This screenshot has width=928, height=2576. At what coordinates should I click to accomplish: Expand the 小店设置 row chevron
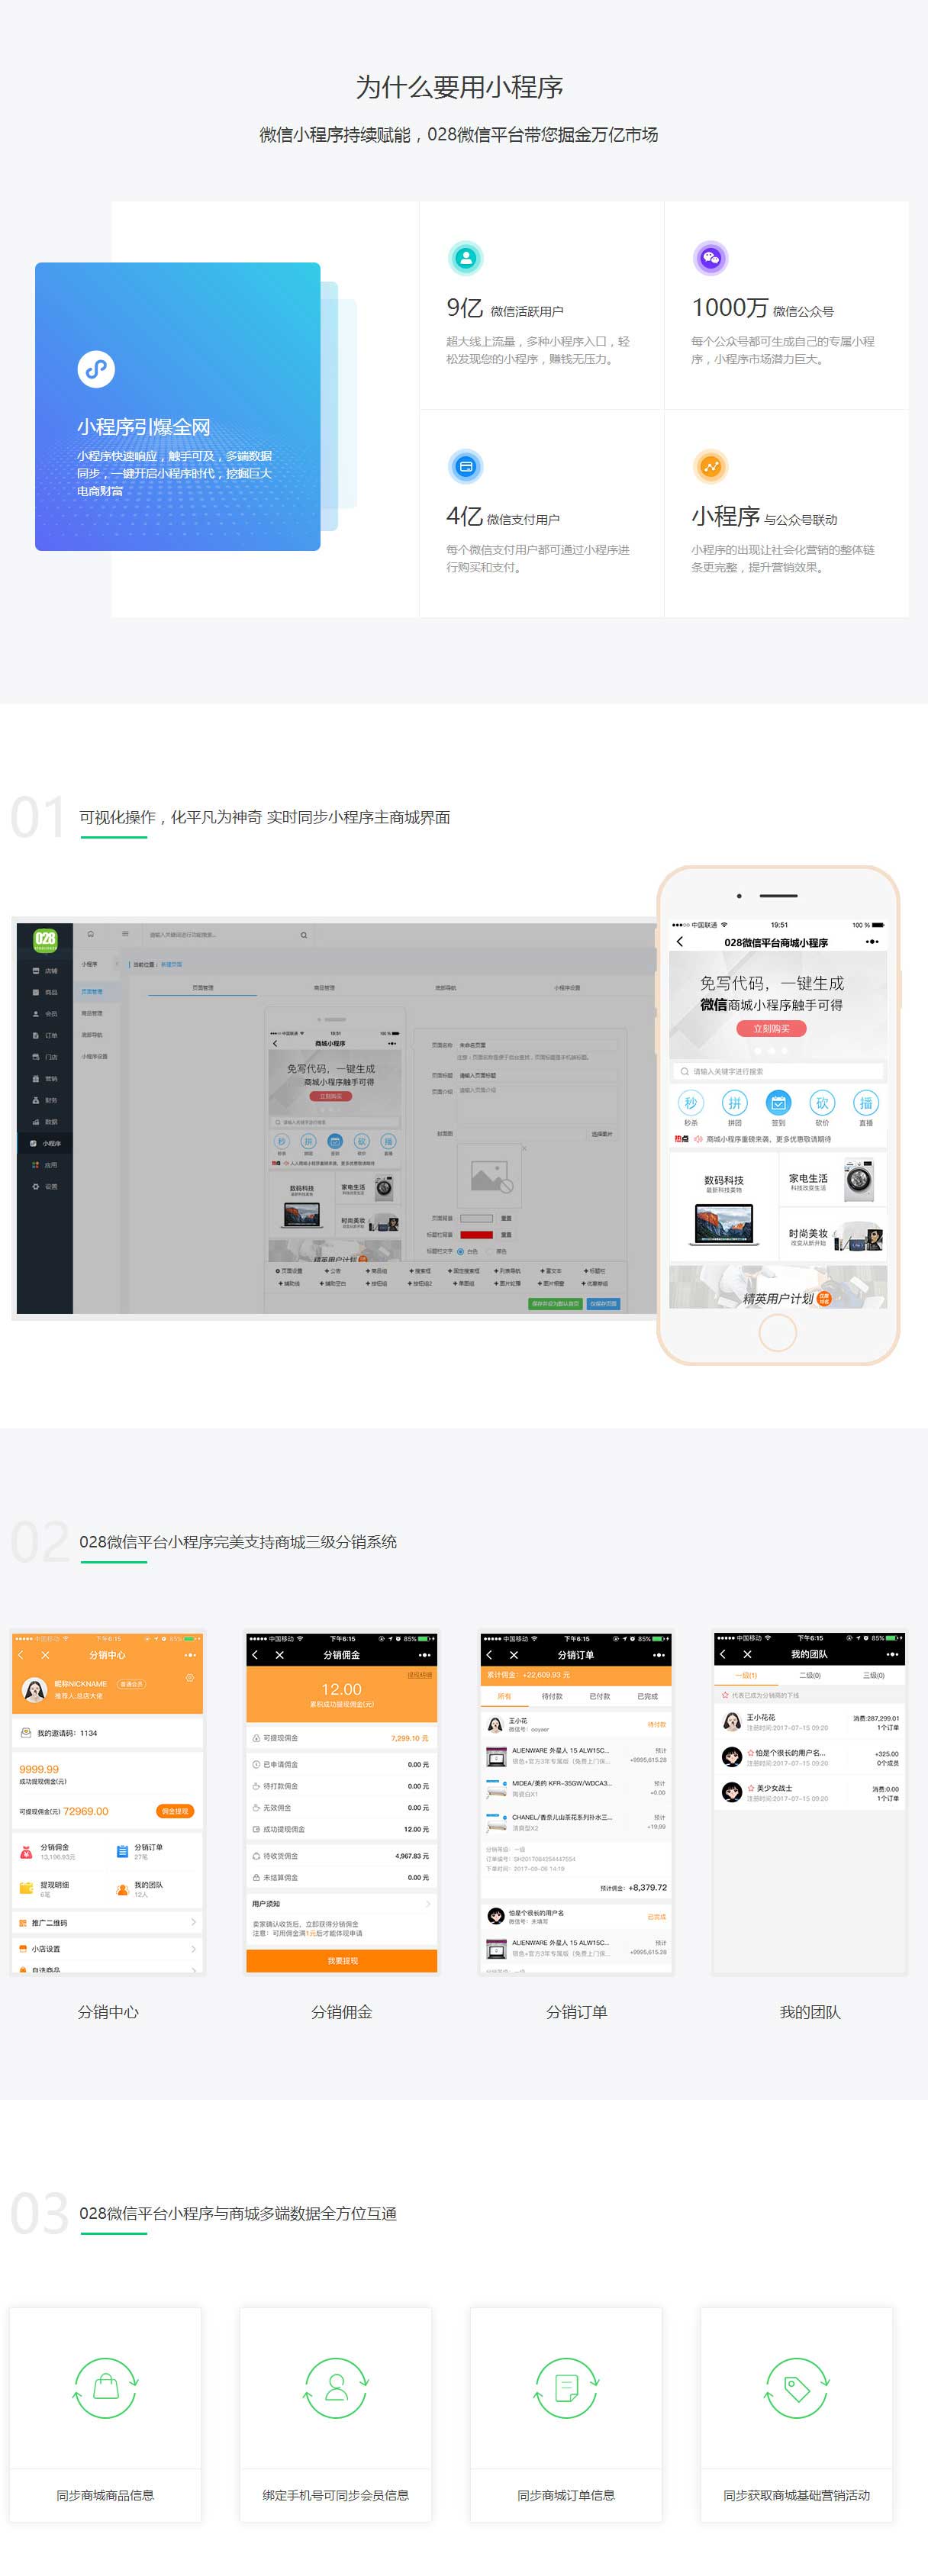pos(193,1949)
